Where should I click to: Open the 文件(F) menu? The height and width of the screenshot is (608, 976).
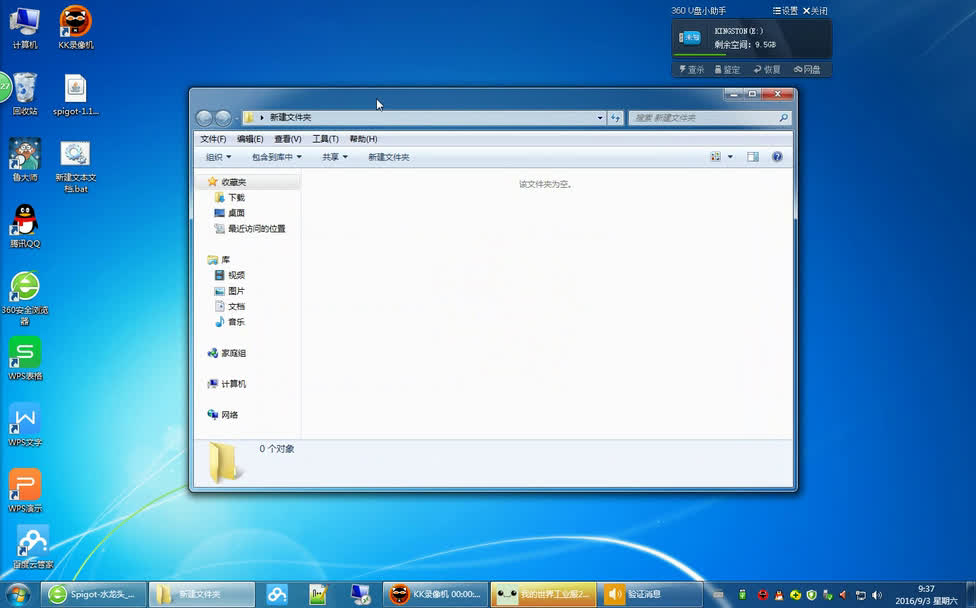point(213,139)
